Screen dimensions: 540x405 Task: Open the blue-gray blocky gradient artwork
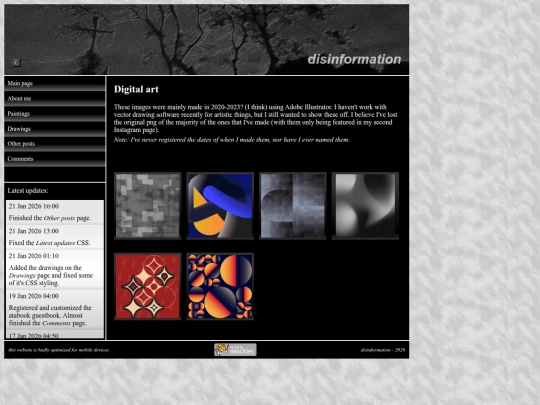pyautogui.click(x=293, y=206)
